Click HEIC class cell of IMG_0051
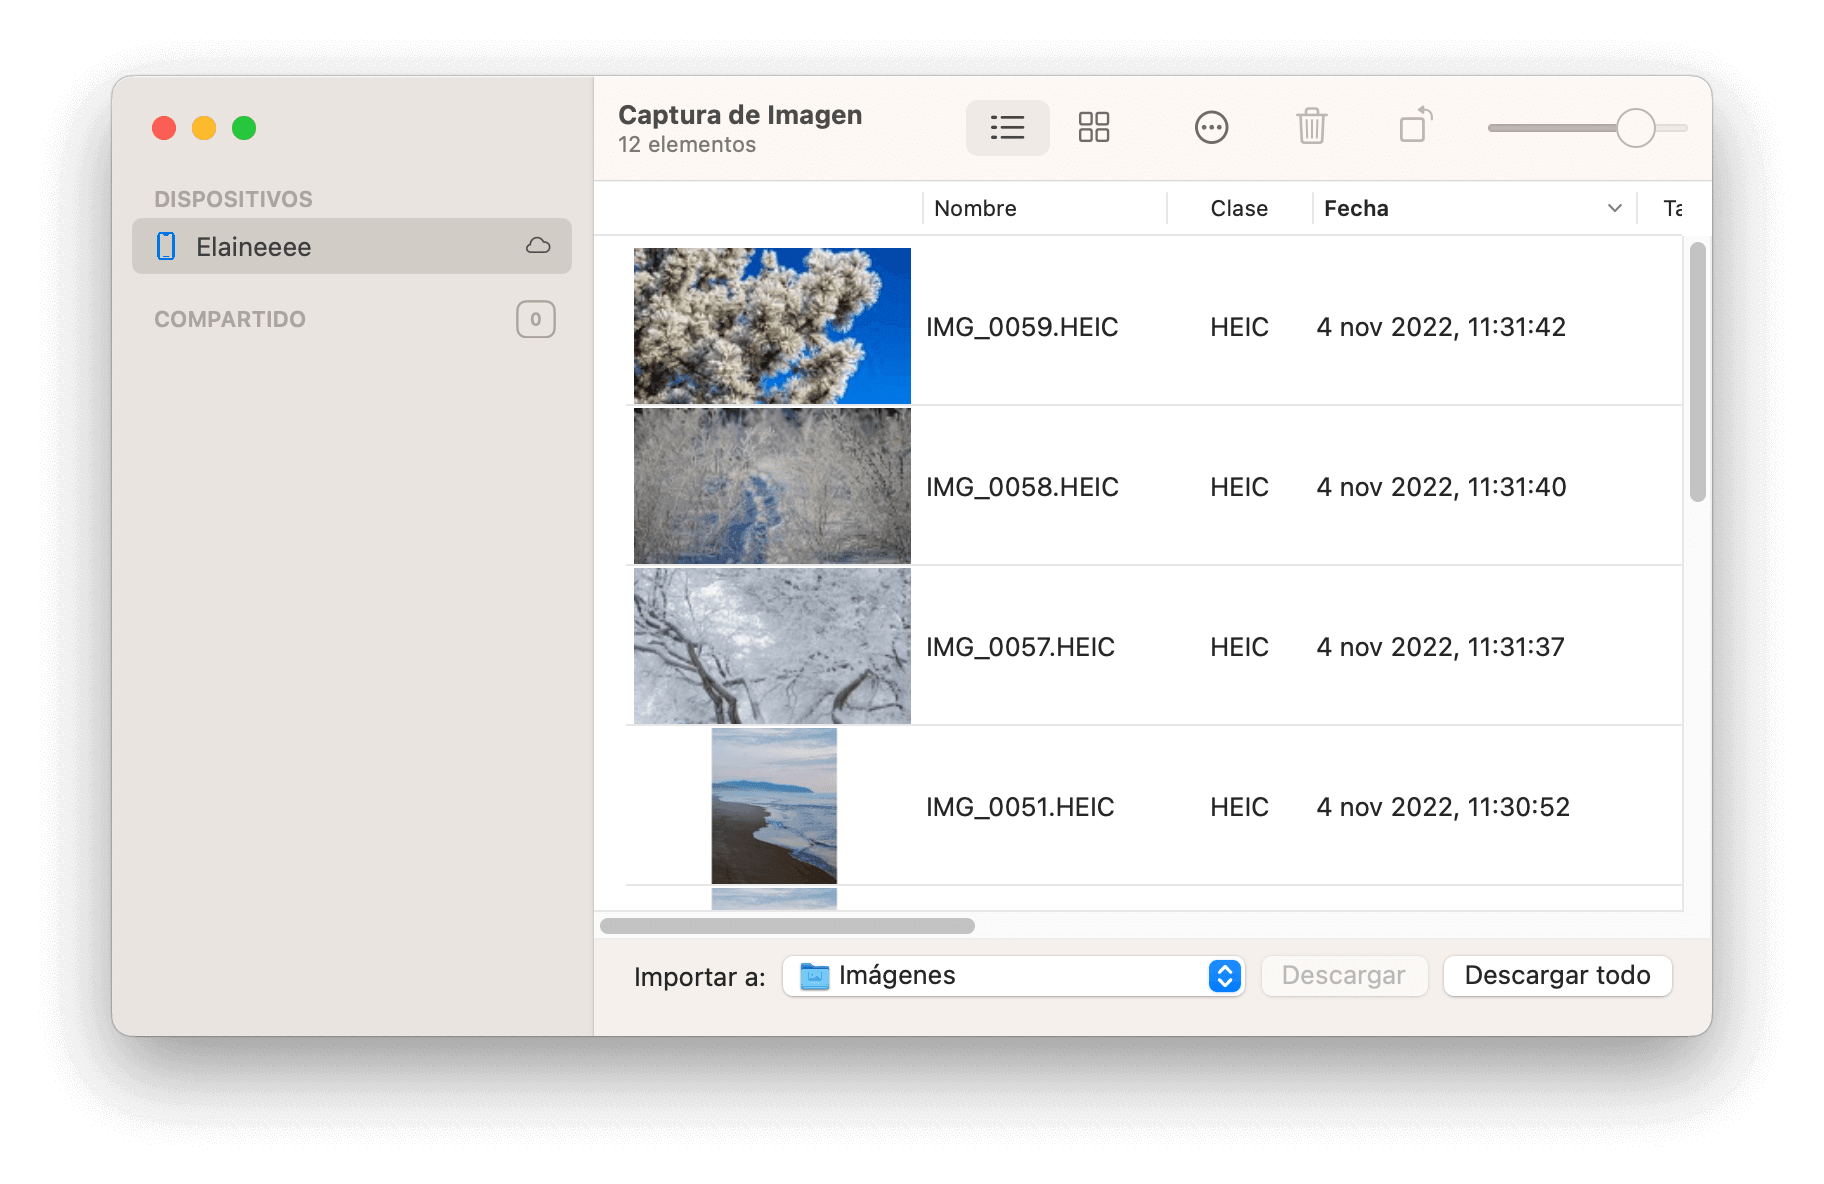The height and width of the screenshot is (1184, 1824). [1239, 807]
